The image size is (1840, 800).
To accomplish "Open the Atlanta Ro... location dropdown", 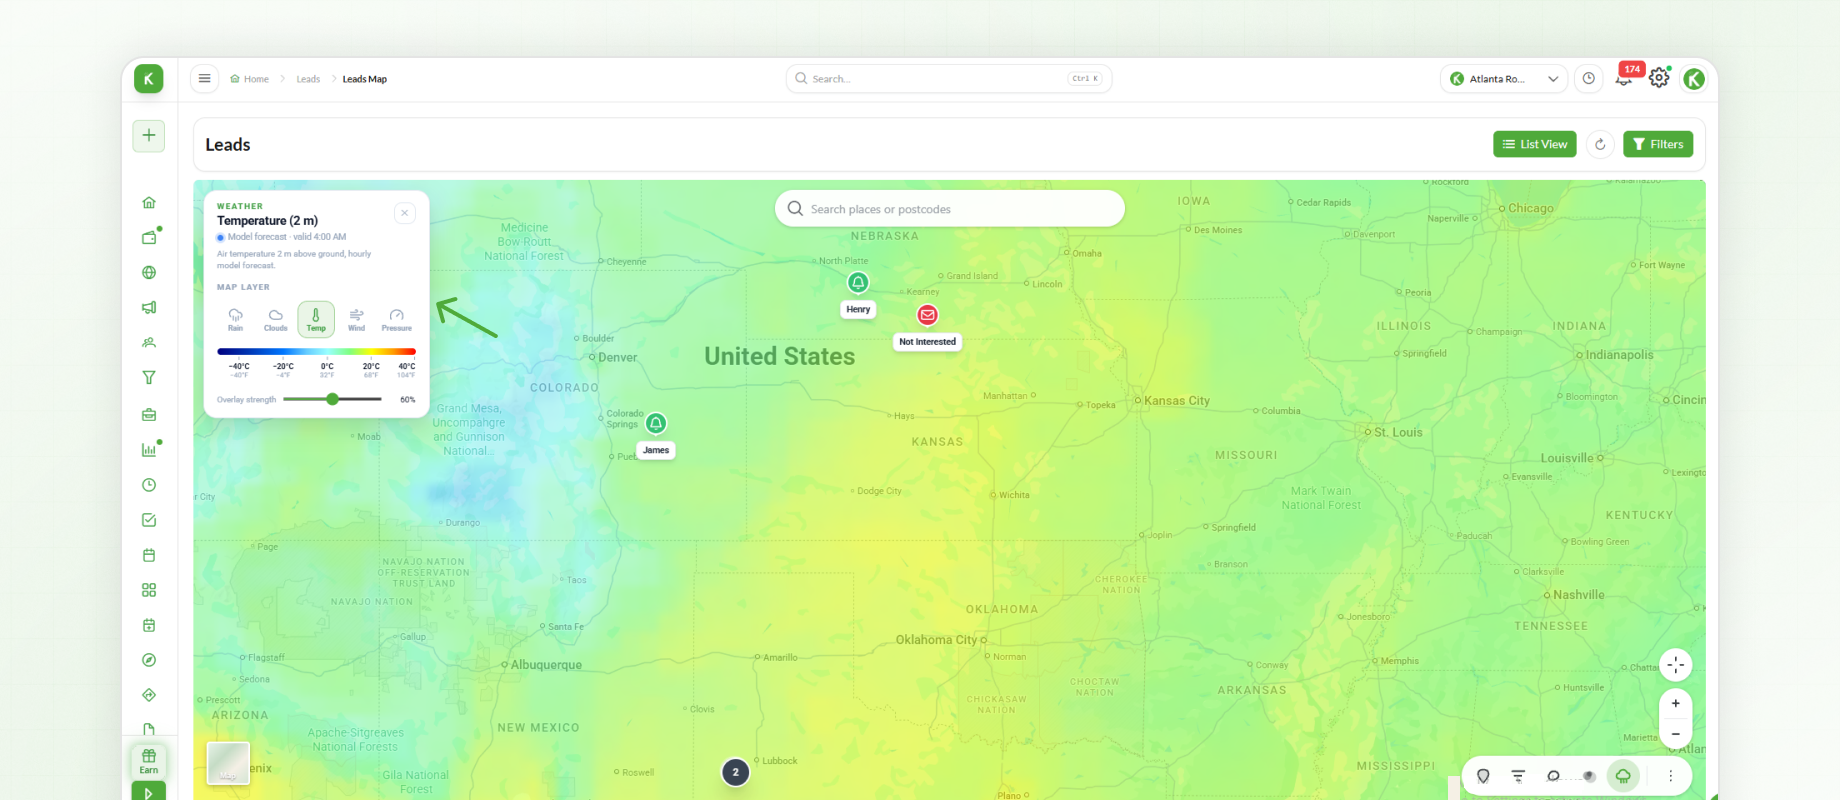I will tap(1504, 79).
